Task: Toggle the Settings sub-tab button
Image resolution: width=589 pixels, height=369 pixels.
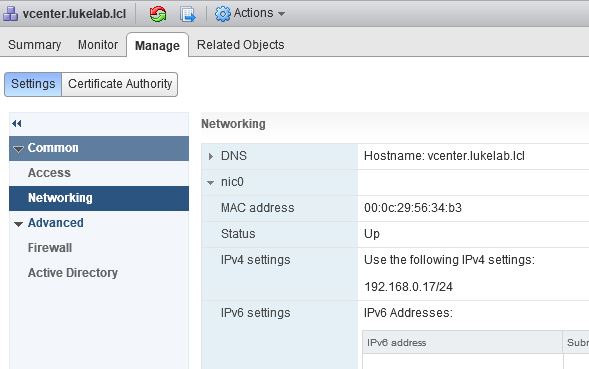Action: pyautogui.click(x=33, y=84)
